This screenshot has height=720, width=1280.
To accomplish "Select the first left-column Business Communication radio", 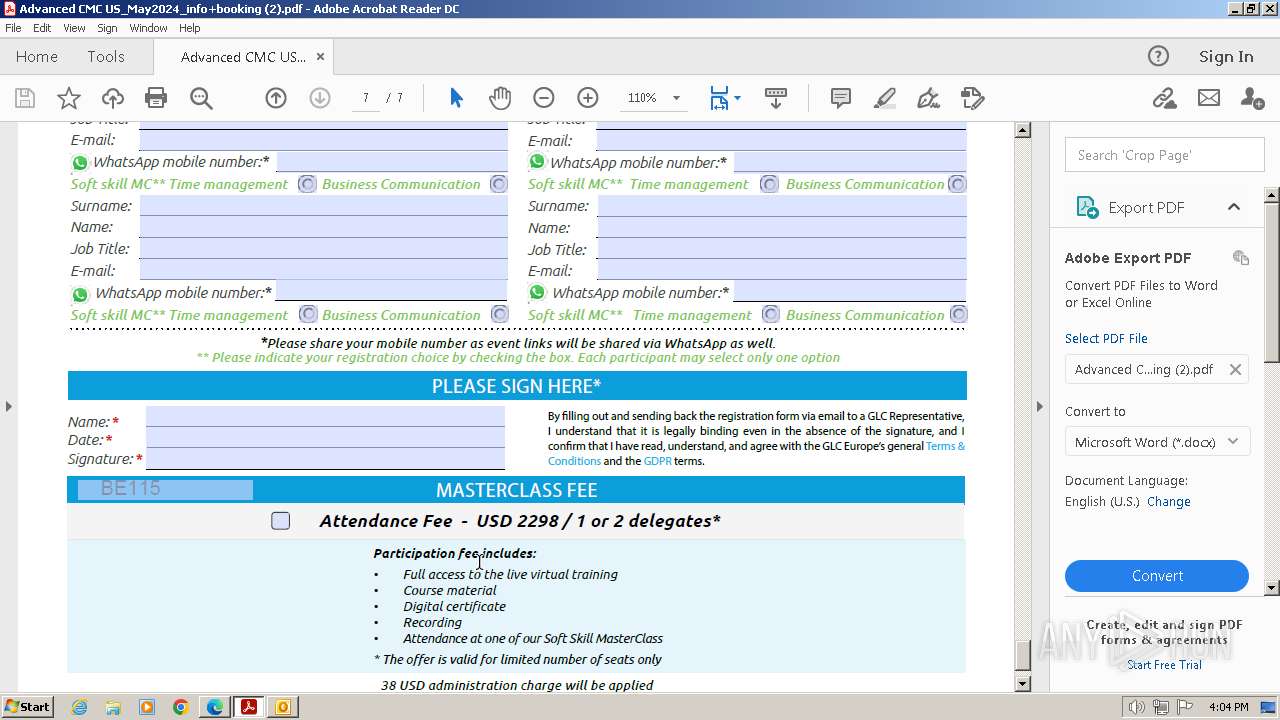I will [498, 184].
